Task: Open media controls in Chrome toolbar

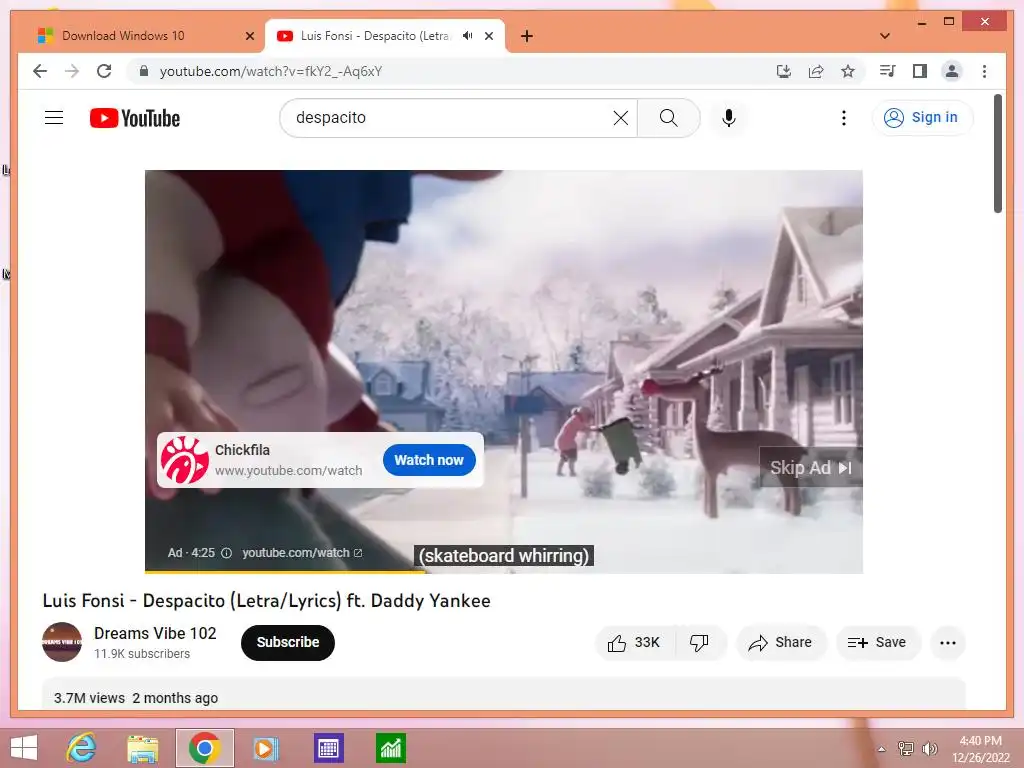Action: pos(887,71)
